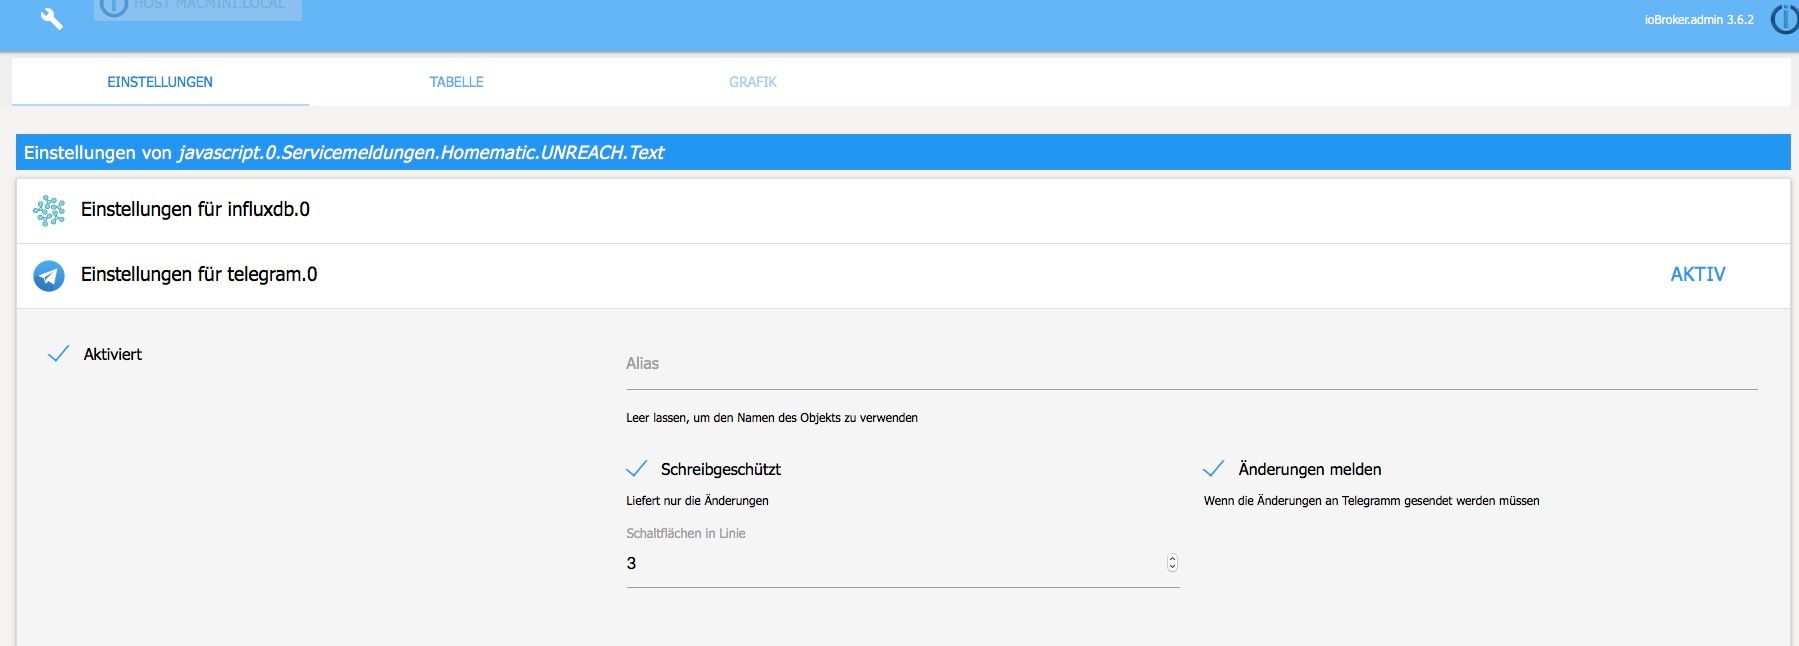Click the stepper arrows of Schaltflächen in Linie
This screenshot has height=646, width=1799.
pos(1172,563)
